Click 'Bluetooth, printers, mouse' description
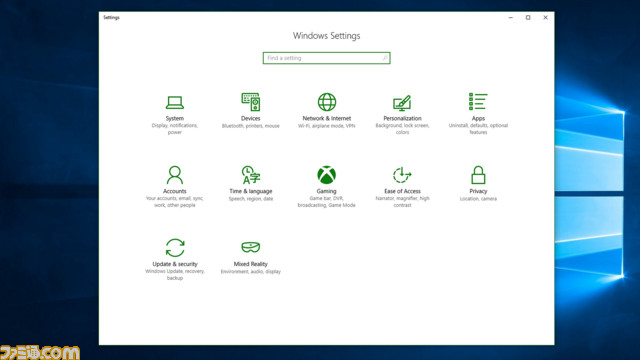Image resolution: width=640 pixels, height=360 pixels. [x=251, y=126]
